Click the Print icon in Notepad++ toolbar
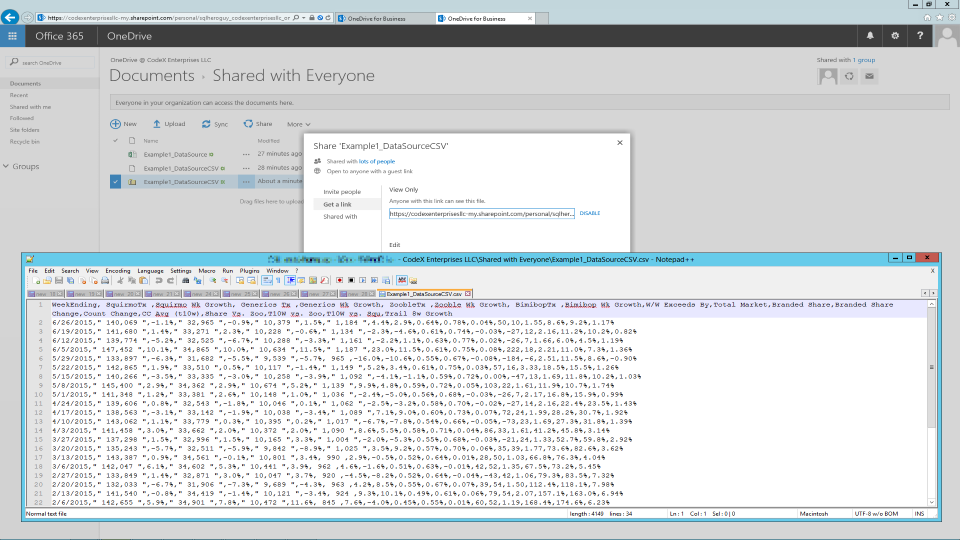 tap(105, 280)
